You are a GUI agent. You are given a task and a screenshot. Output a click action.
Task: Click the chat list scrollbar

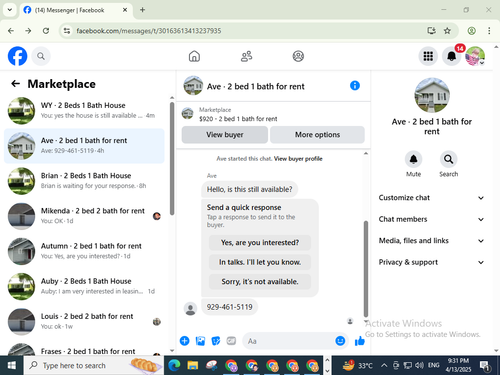(x=172, y=159)
